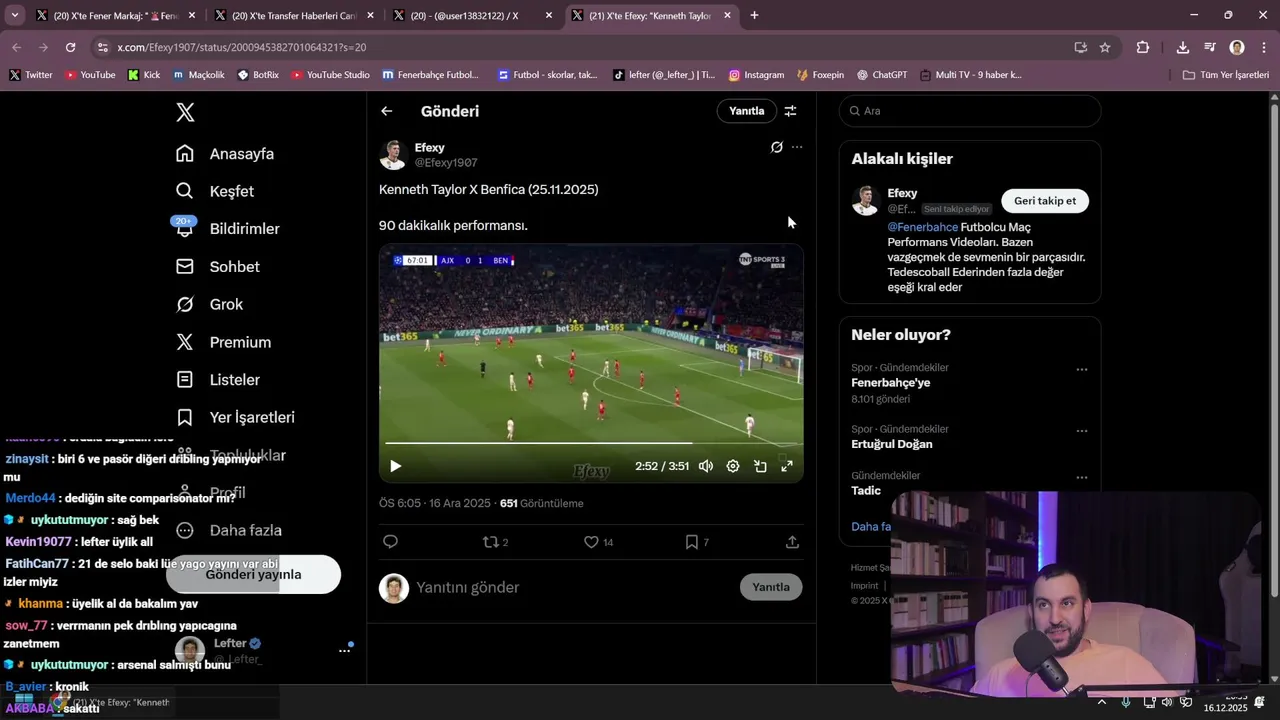Bookmark this page with star icon

1105,47
